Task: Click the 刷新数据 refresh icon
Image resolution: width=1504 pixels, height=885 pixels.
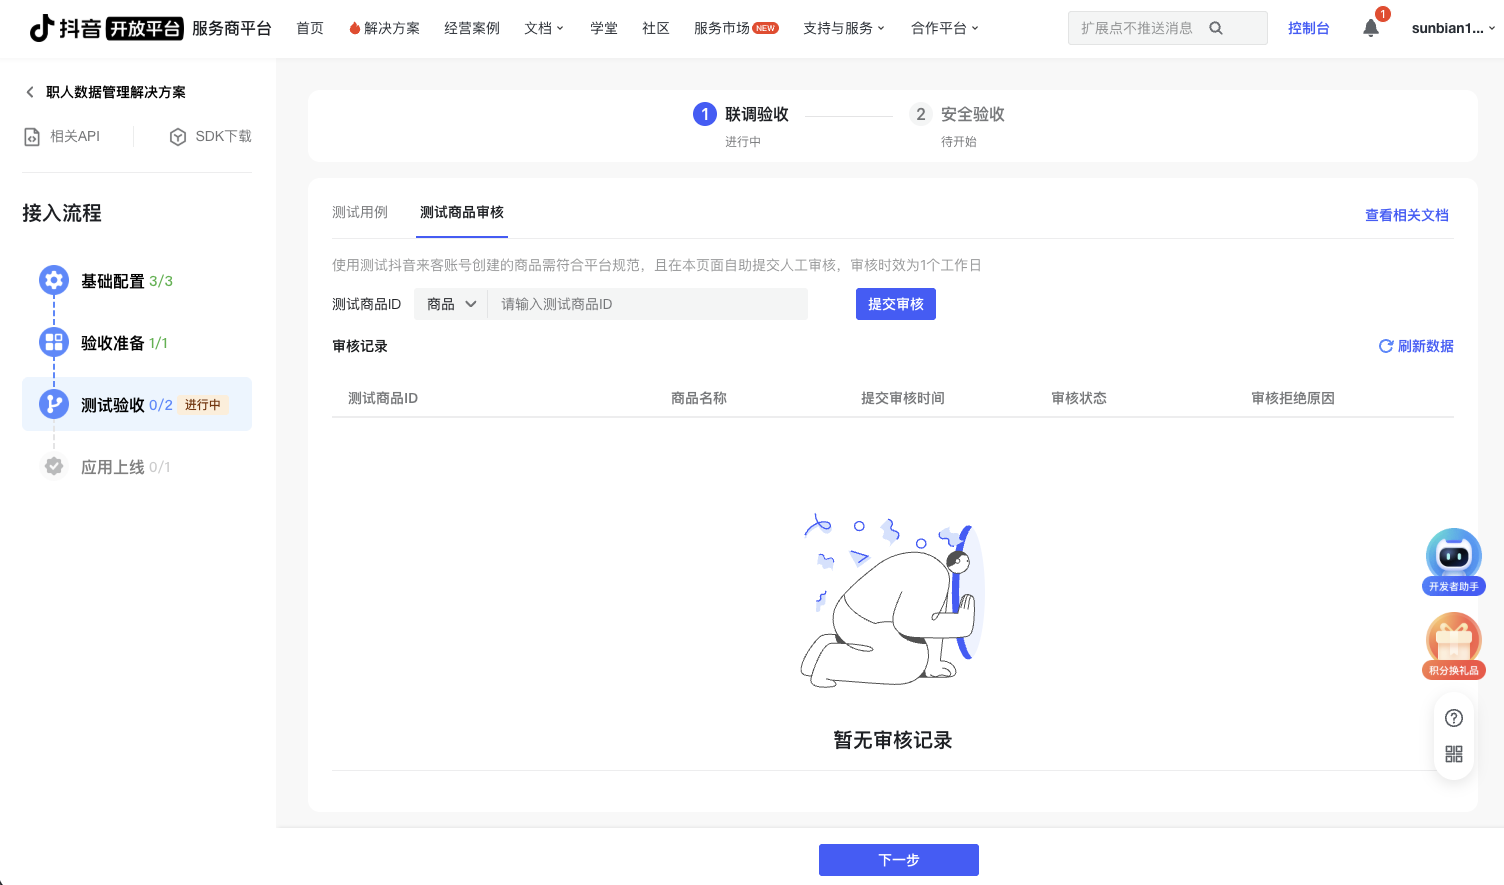Action: pos(1386,346)
